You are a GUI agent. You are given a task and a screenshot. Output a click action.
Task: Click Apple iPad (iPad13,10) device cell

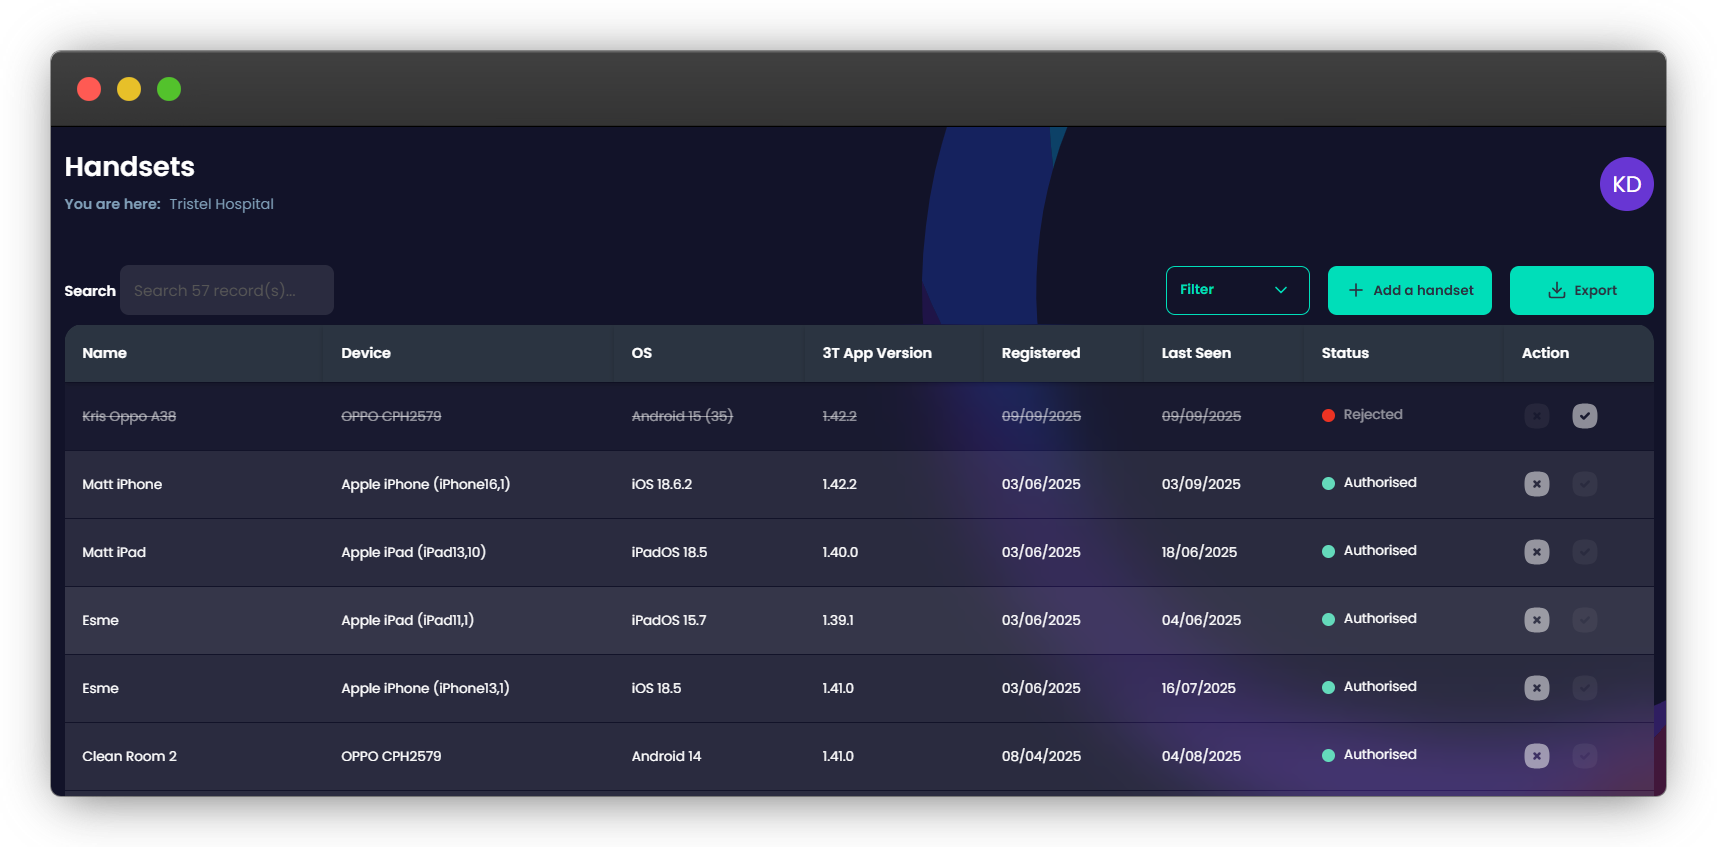coord(413,552)
